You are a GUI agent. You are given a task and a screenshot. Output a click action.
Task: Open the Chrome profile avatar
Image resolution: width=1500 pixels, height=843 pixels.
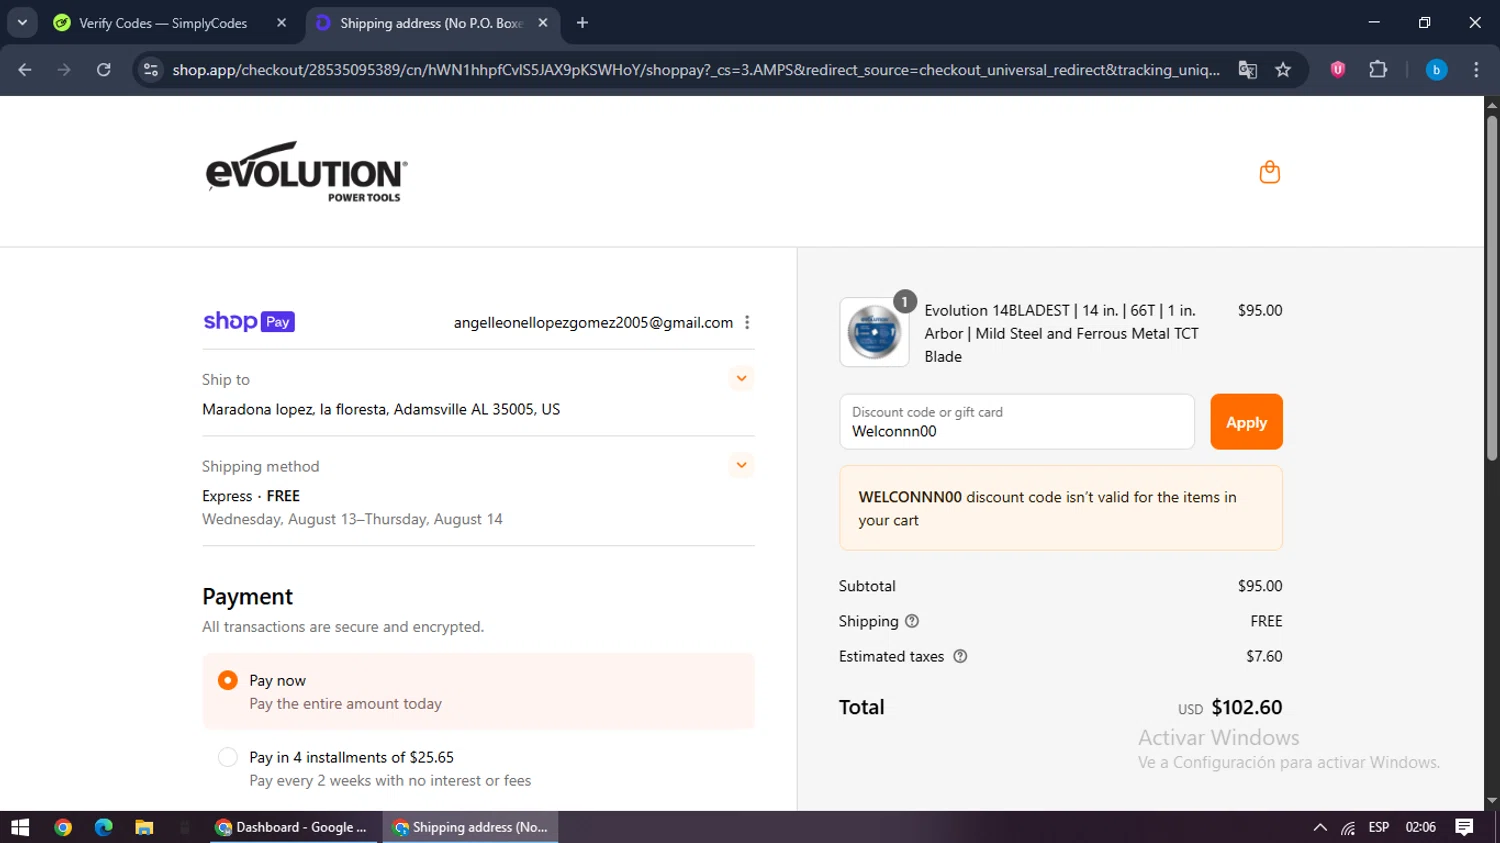click(x=1436, y=70)
